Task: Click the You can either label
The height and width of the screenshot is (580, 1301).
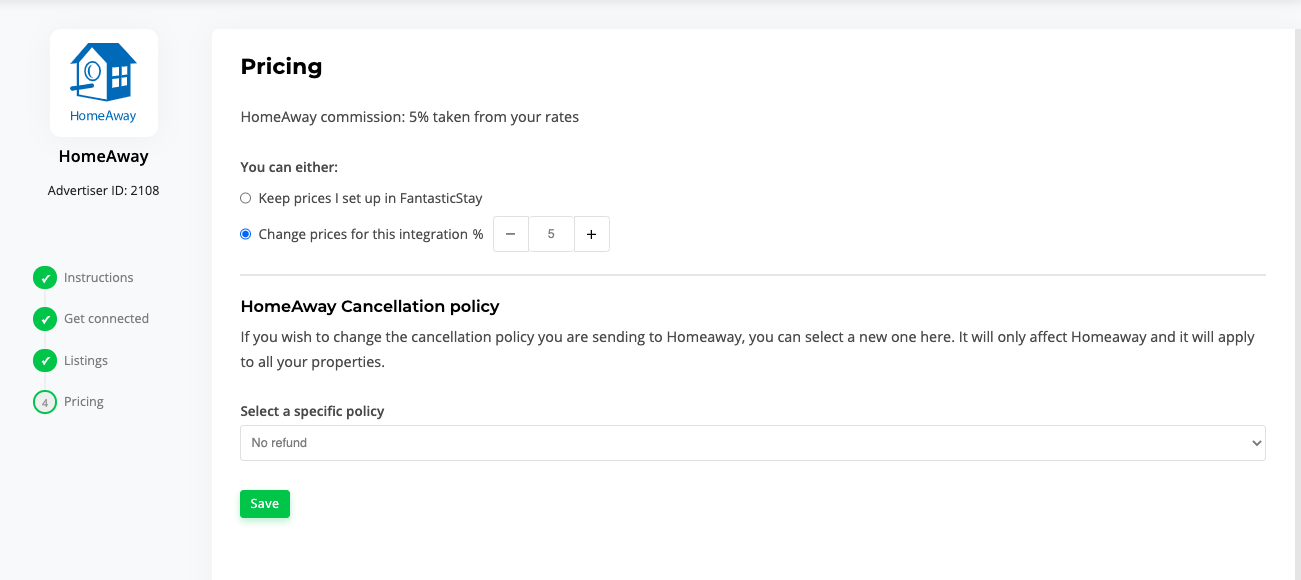Action: coord(289,167)
